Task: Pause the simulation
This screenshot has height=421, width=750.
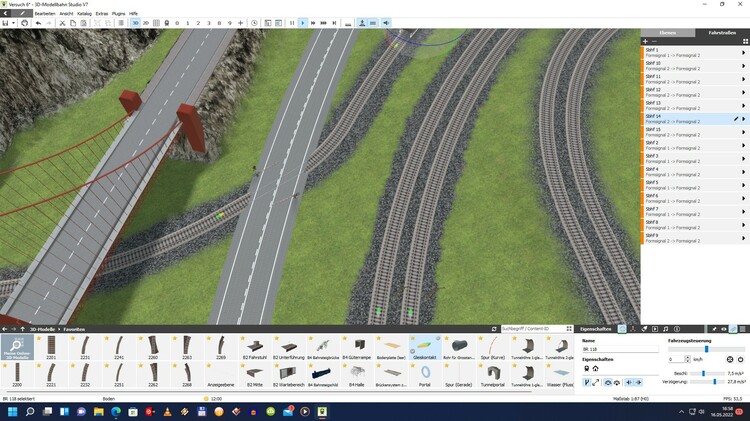Action: coord(292,23)
